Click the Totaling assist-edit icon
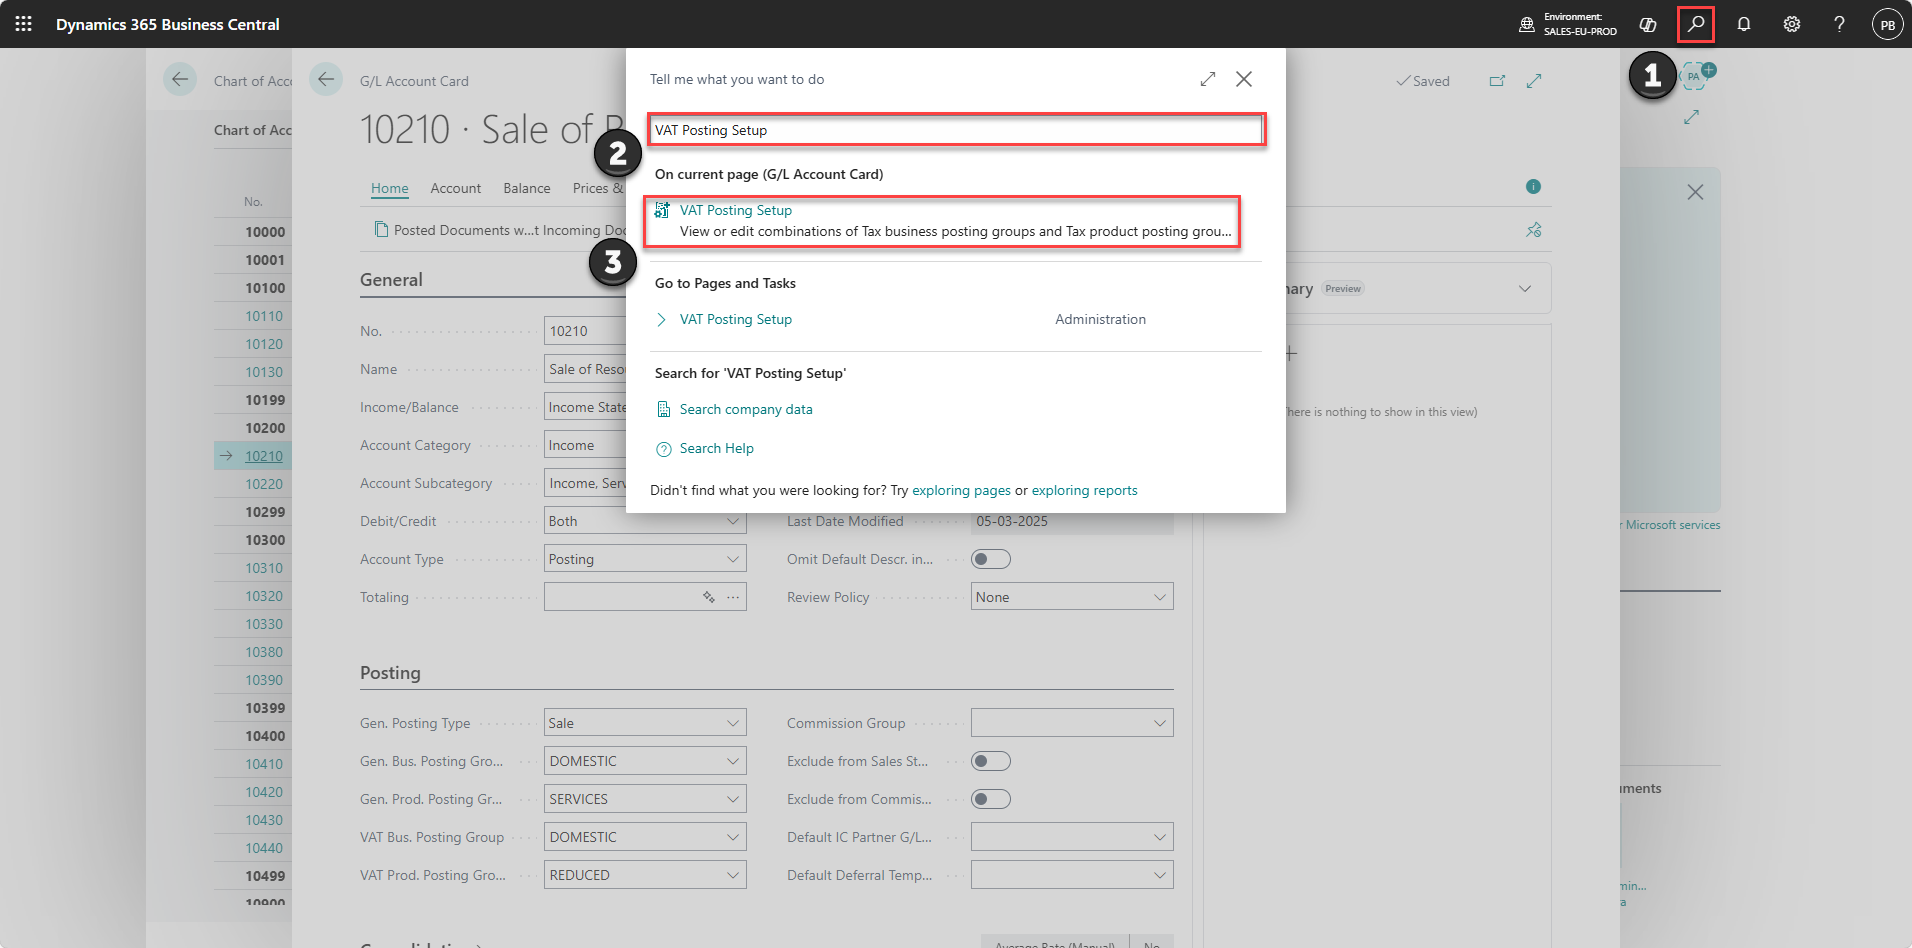This screenshot has height=948, width=1912. [x=708, y=597]
